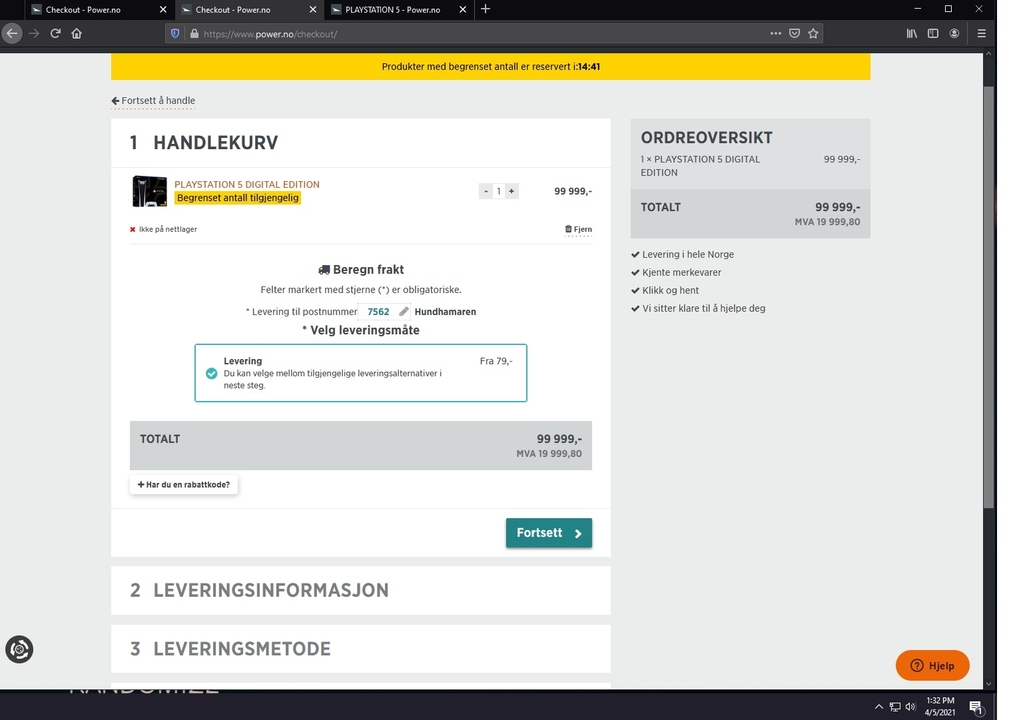
Task: Open the Firefox Library icon
Action: [x=911, y=33]
